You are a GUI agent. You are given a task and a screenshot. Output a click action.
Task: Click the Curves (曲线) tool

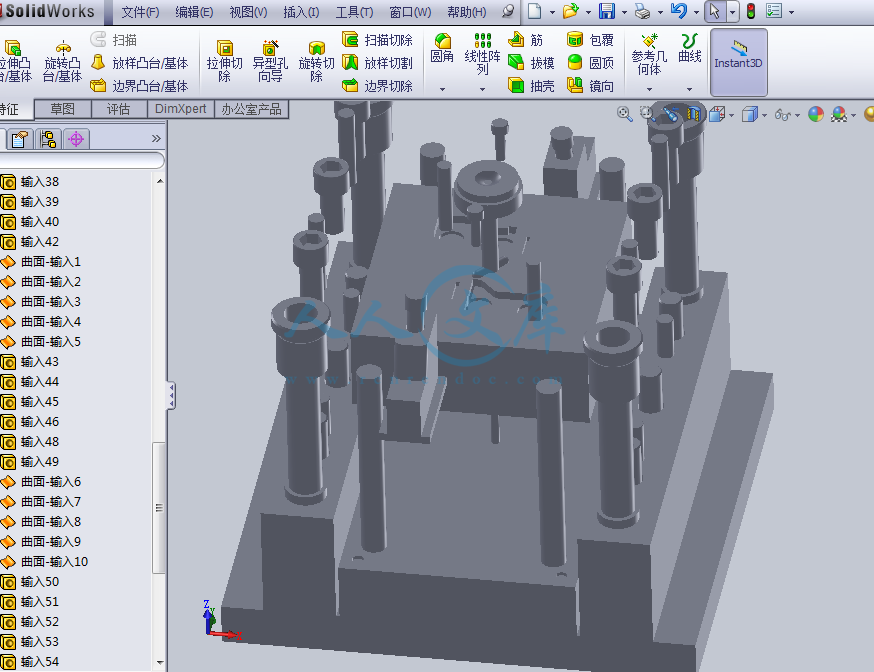point(690,48)
